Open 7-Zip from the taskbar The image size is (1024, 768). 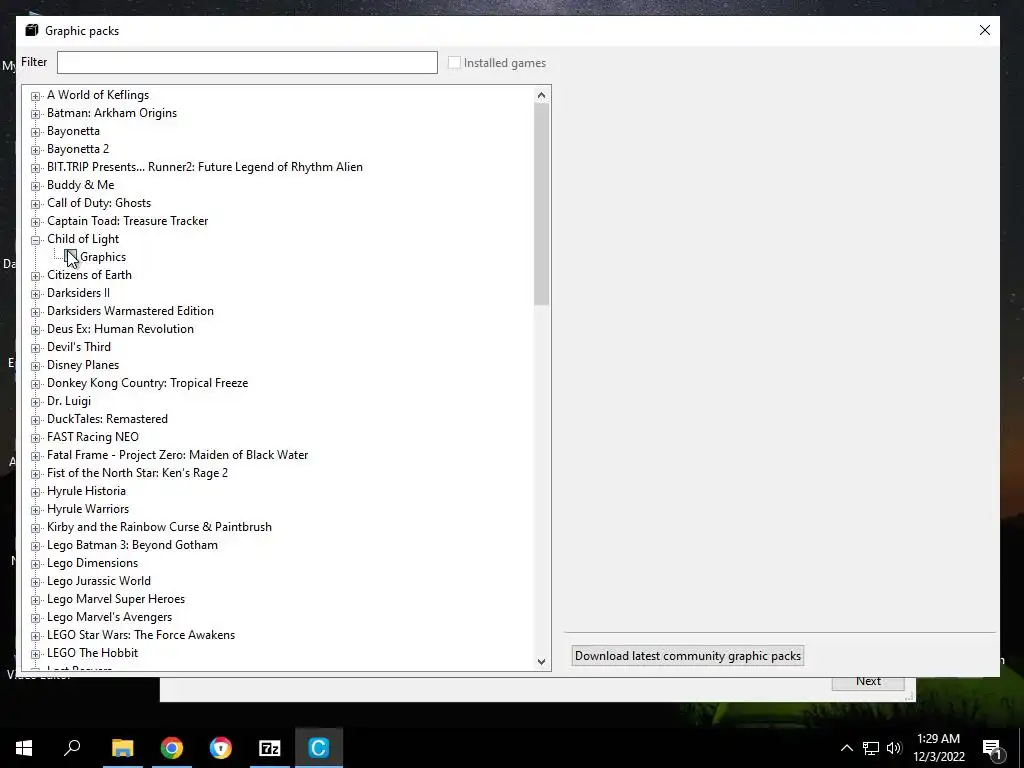270,748
